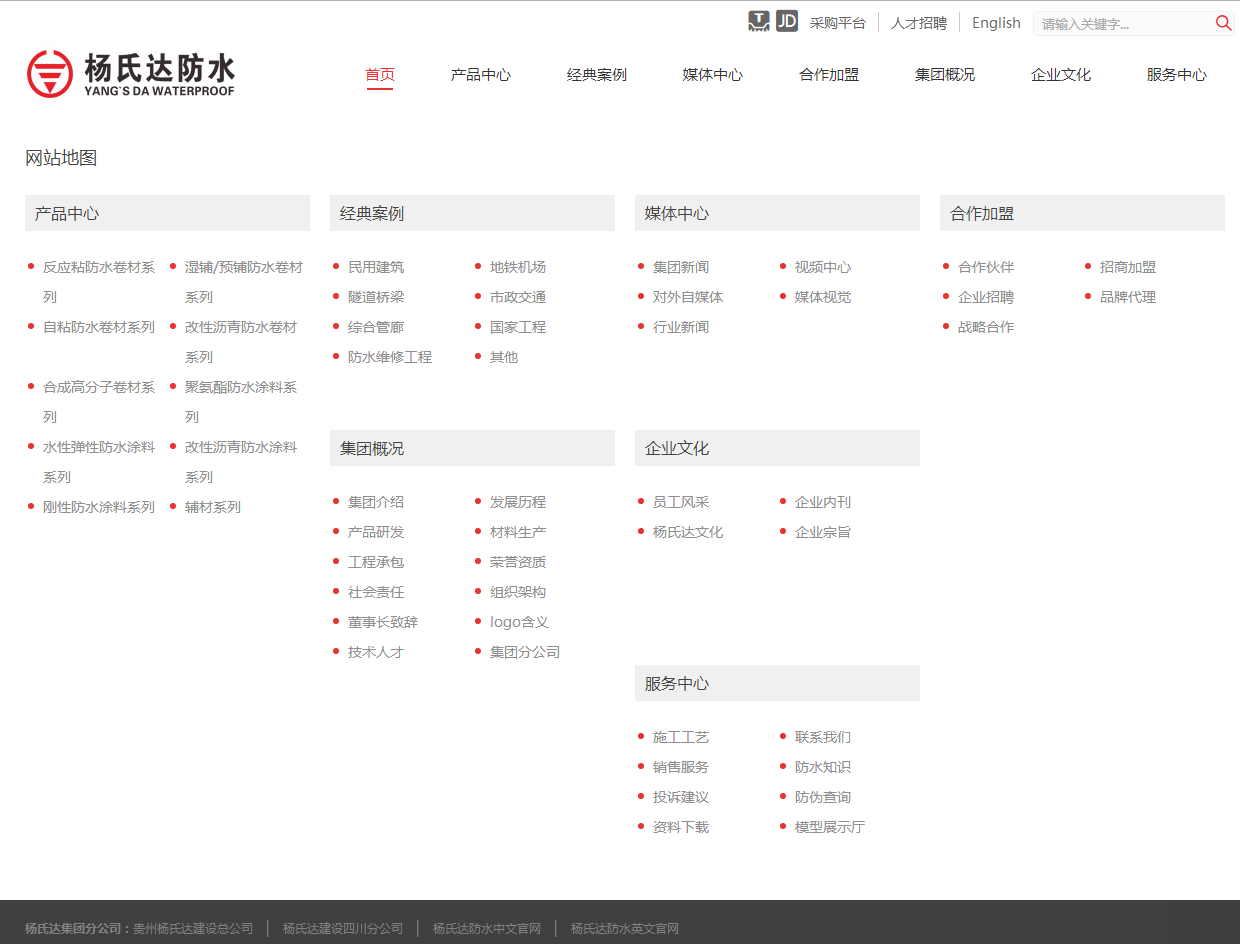Open the 企业内刊 culture link
The image size is (1240, 944).
tap(823, 502)
